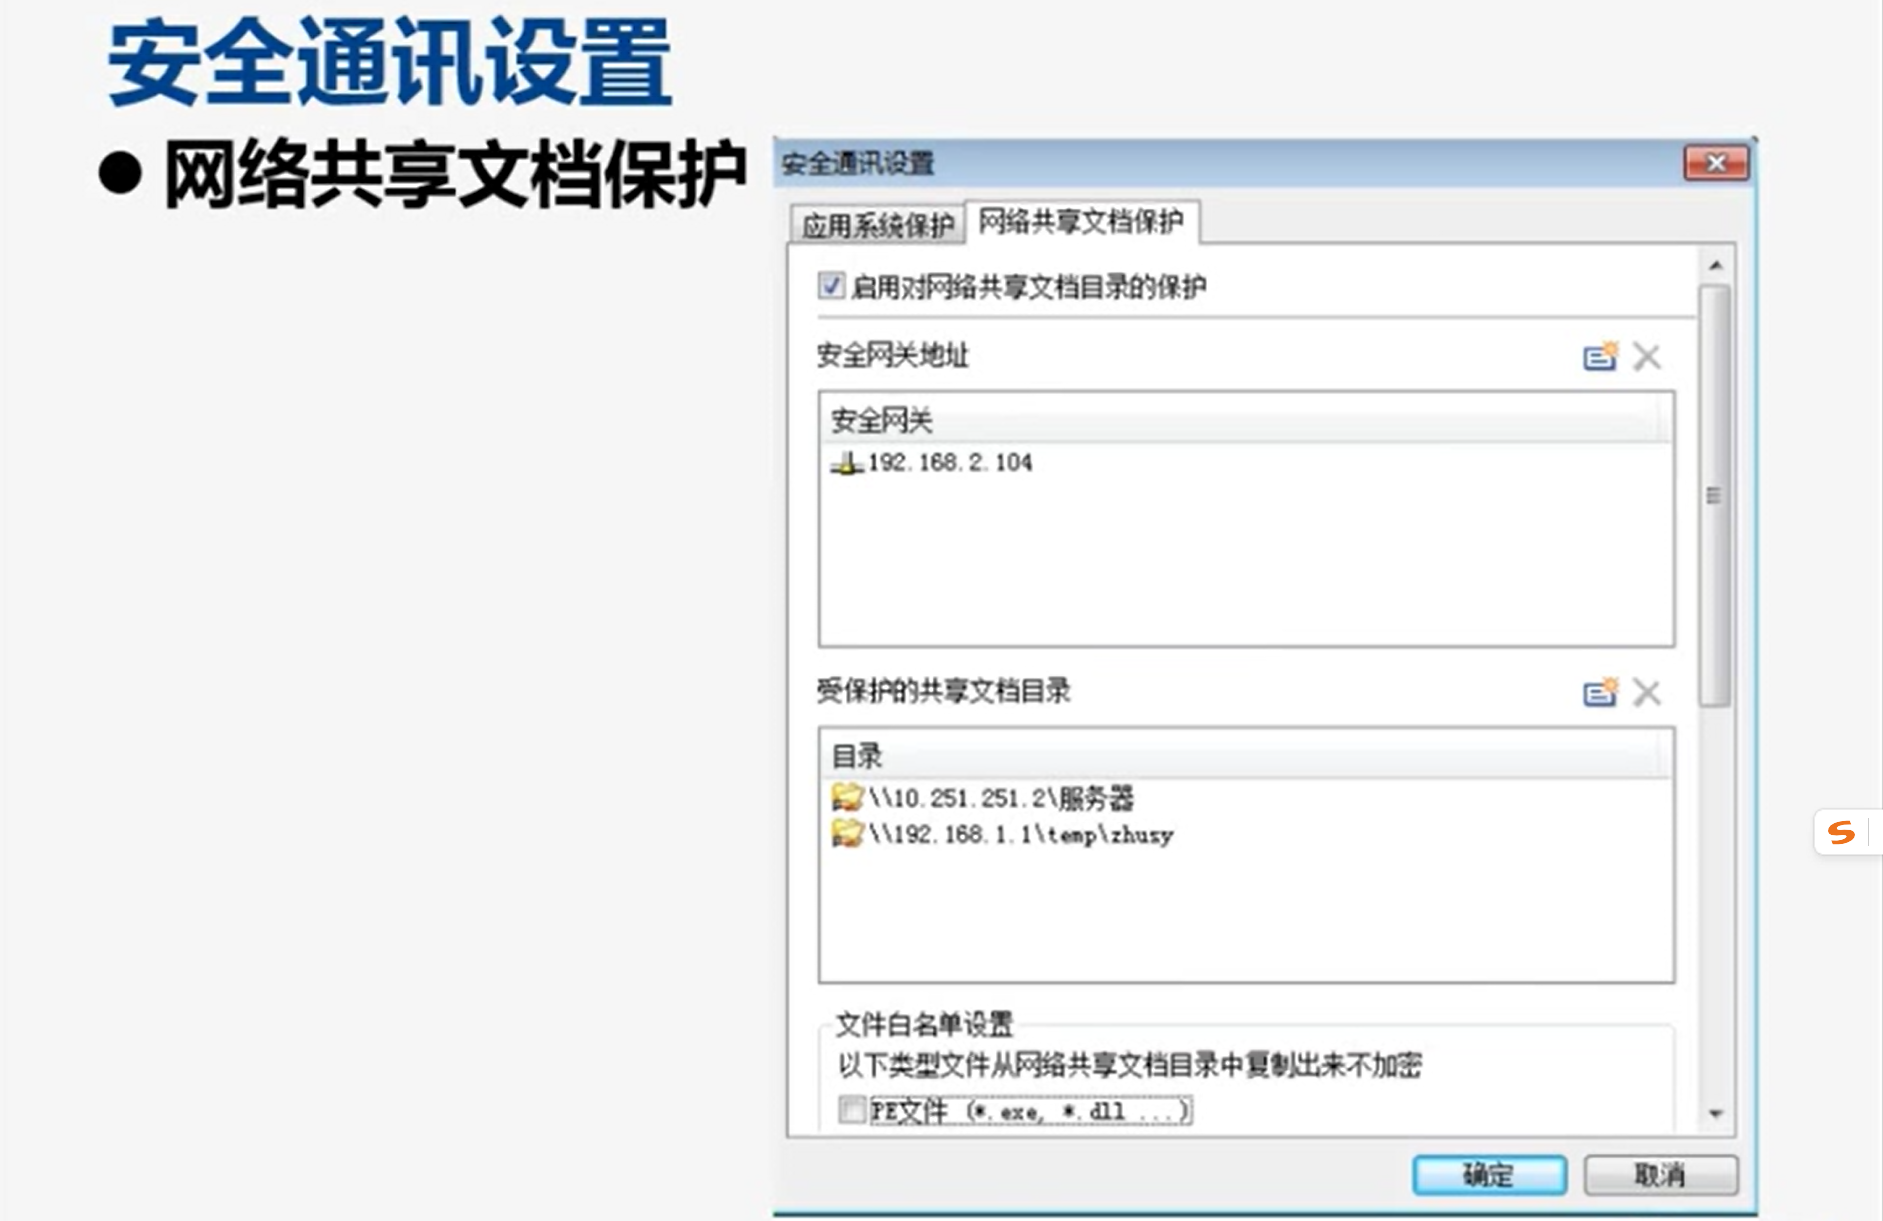Viewport: 1883px width, 1221px height.
Task: Switch to the 应用系统保护 tab
Action: click(x=877, y=226)
